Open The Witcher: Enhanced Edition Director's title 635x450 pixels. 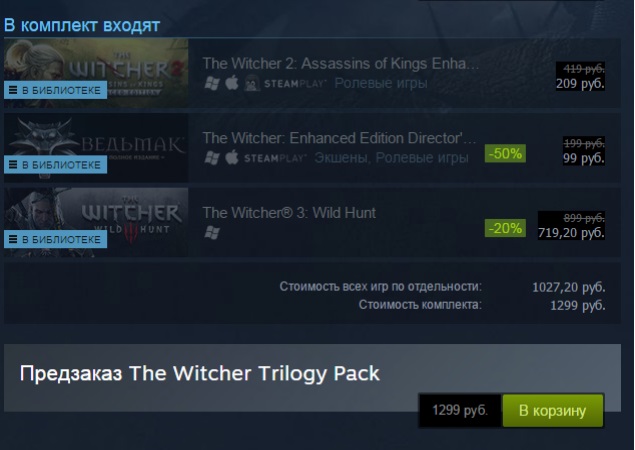tap(339, 138)
